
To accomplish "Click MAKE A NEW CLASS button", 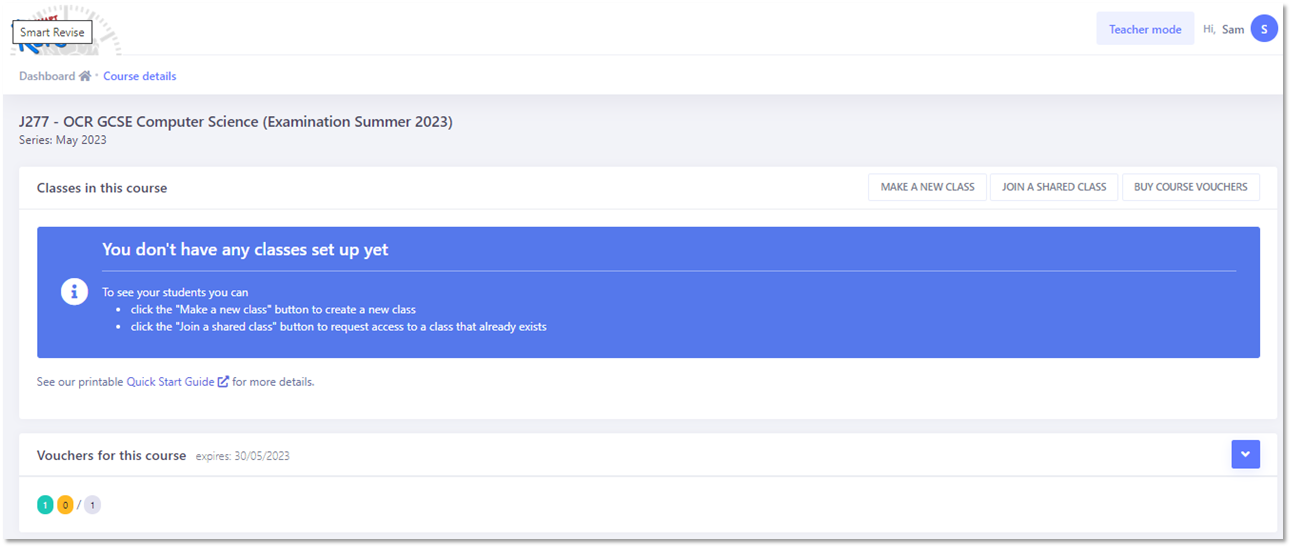I will (927, 187).
